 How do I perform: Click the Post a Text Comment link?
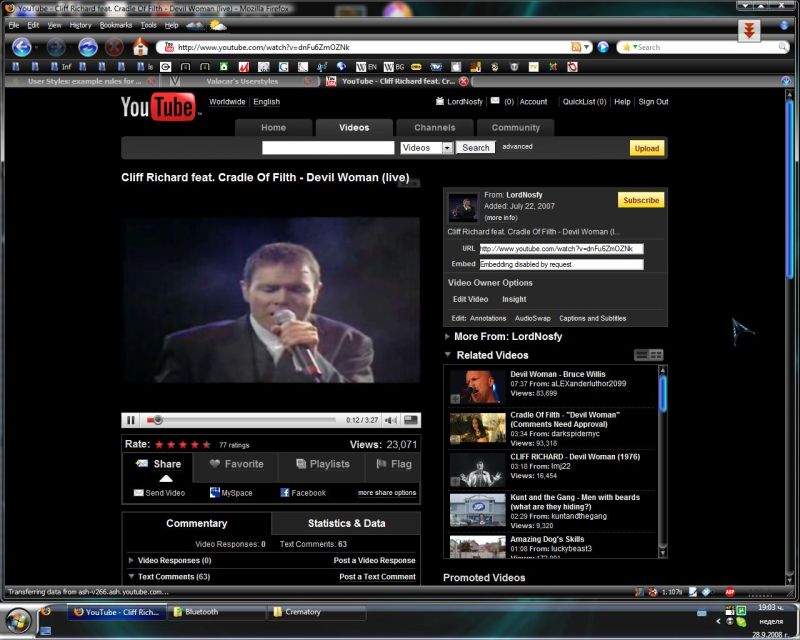(x=377, y=577)
